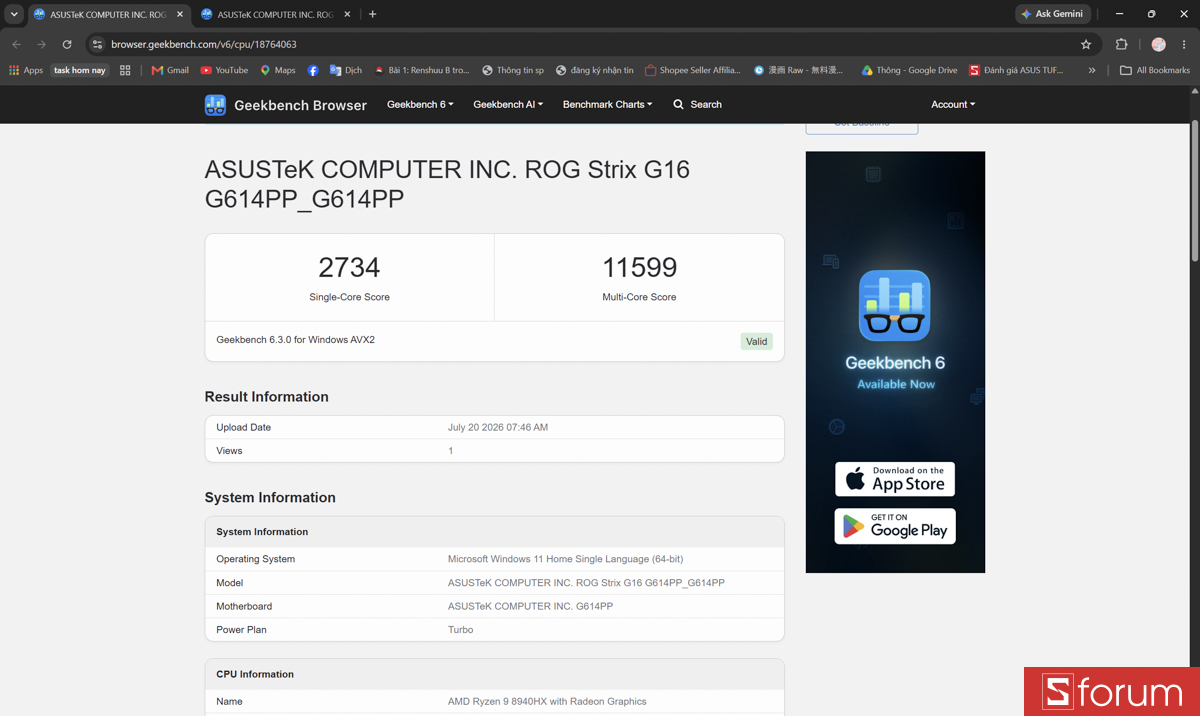Bookmark this page with the star icon
The width and height of the screenshot is (1200, 716).
click(x=1086, y=44)
